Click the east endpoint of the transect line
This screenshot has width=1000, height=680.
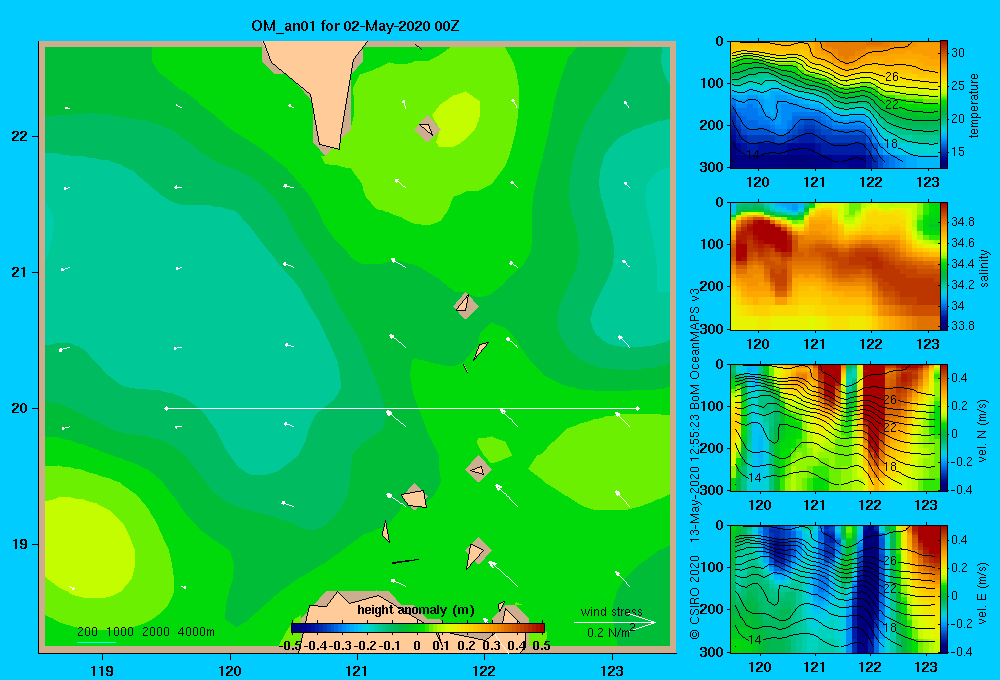pyautogui.click(x=638, y=408)
